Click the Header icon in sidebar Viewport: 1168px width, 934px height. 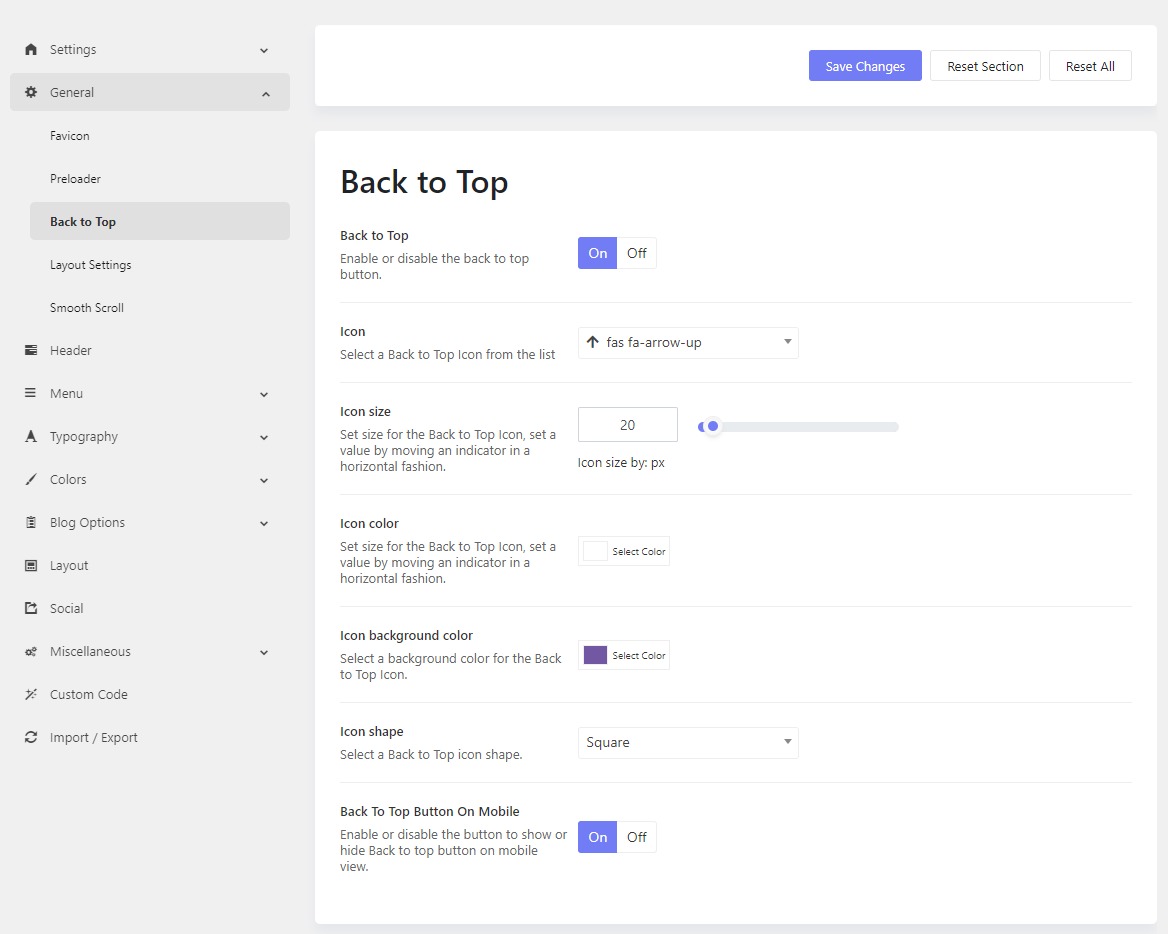click(31, 350)
